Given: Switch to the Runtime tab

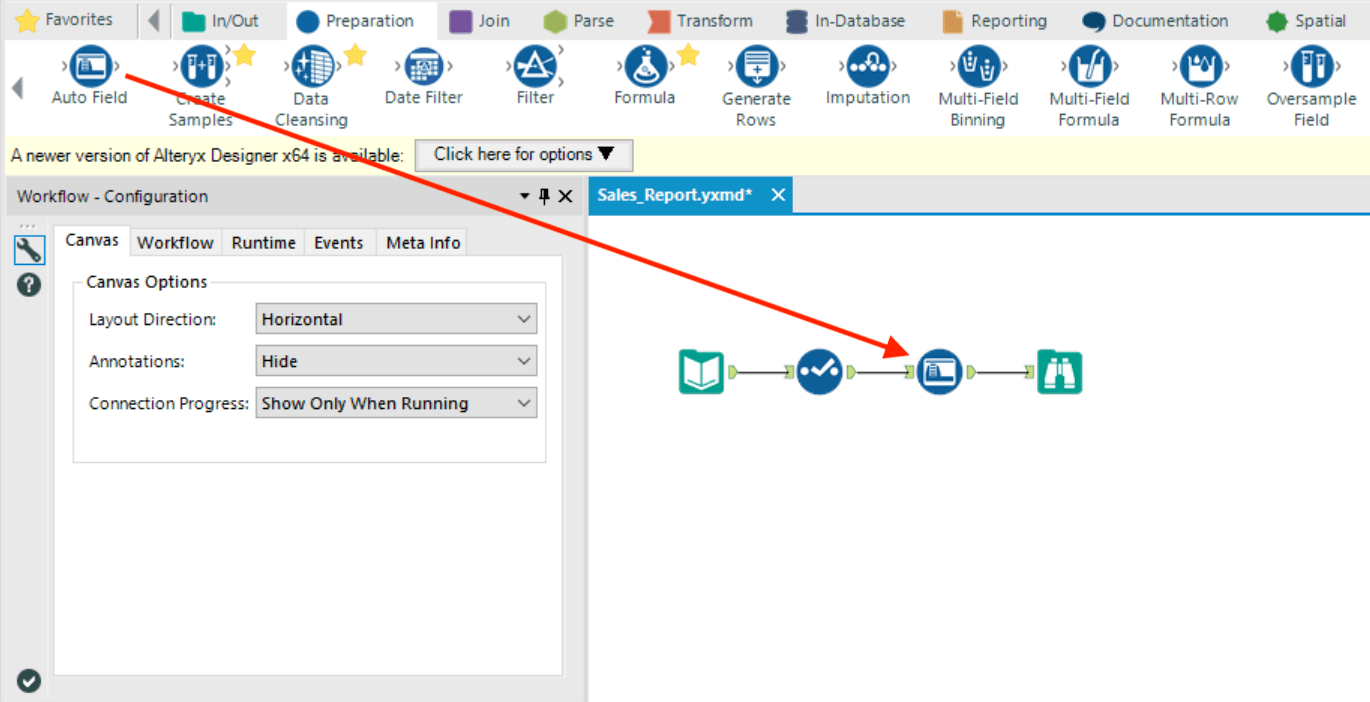Looking at the screenshot, I should (x=262, y=241).
